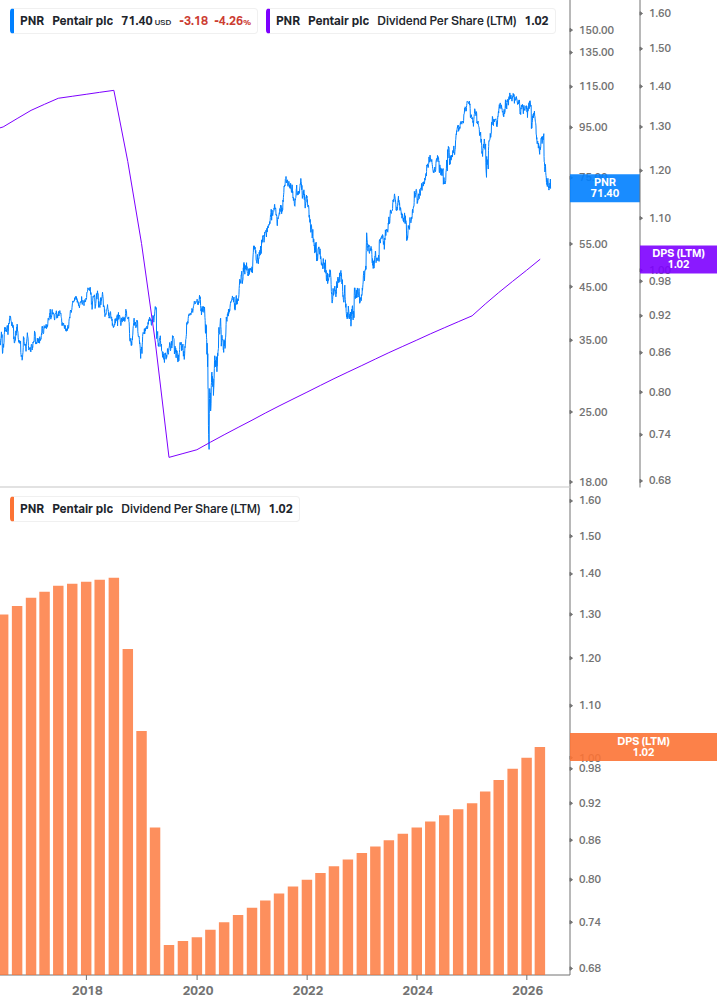Click the 2022 label on time axis

(x=308, y=991)
